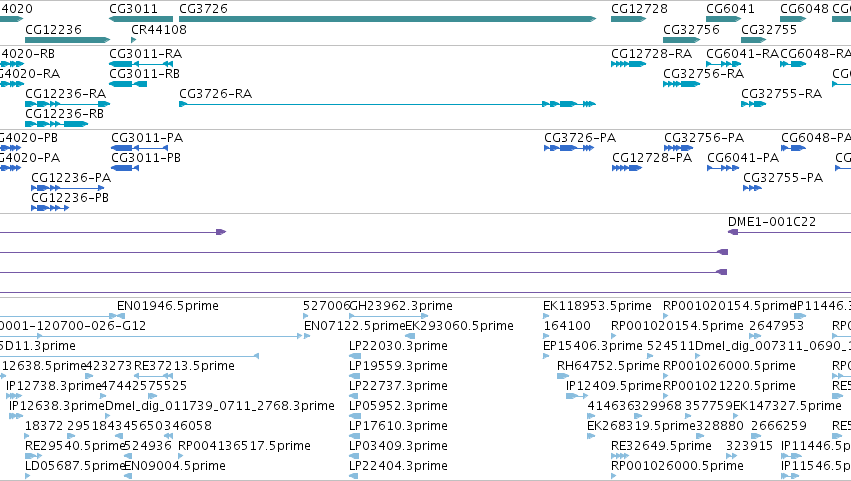The width and height of the screenshot is (851, 481).
Task: Select the RP004136517.5prime label
Action: click(244, 447)
